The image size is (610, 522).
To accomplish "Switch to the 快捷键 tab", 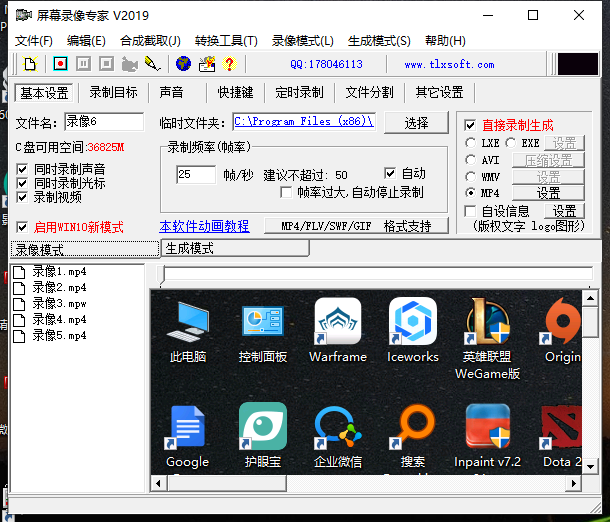I will click(235, 93).
